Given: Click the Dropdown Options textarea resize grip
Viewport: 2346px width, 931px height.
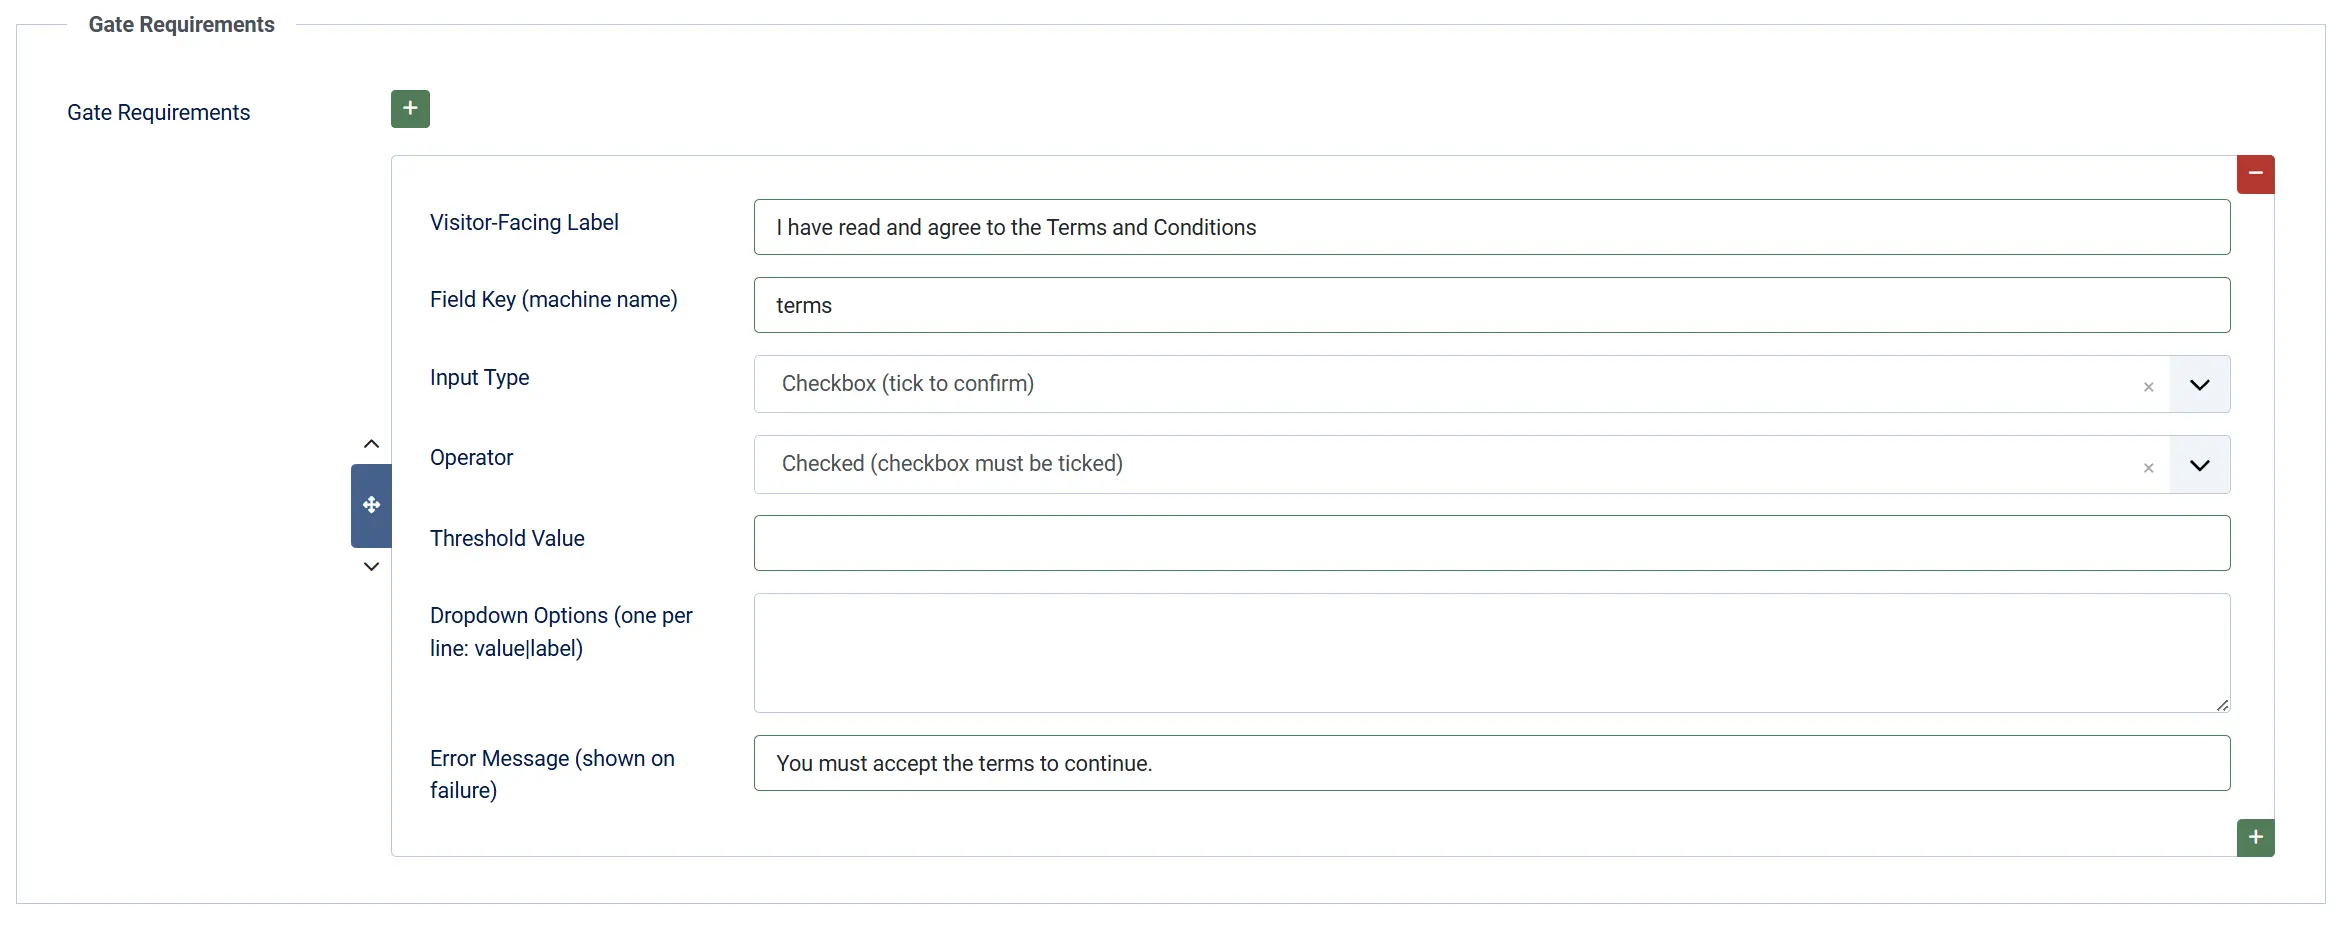Looking at the screenshot, I should [2222, 705].
